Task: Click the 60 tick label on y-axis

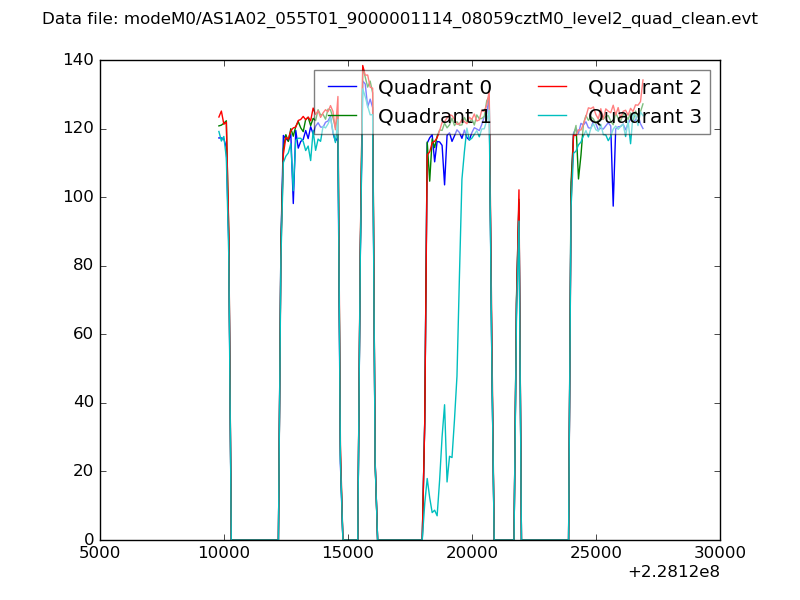Action: tap(82, 334)
